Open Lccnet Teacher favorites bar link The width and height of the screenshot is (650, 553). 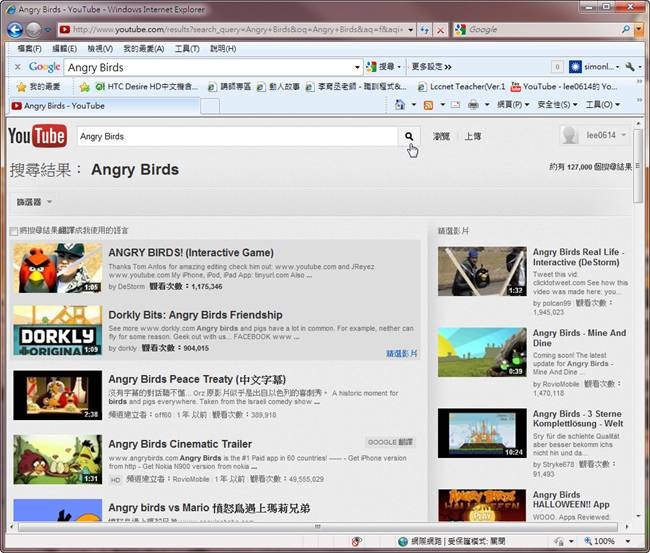coord(463,87)
